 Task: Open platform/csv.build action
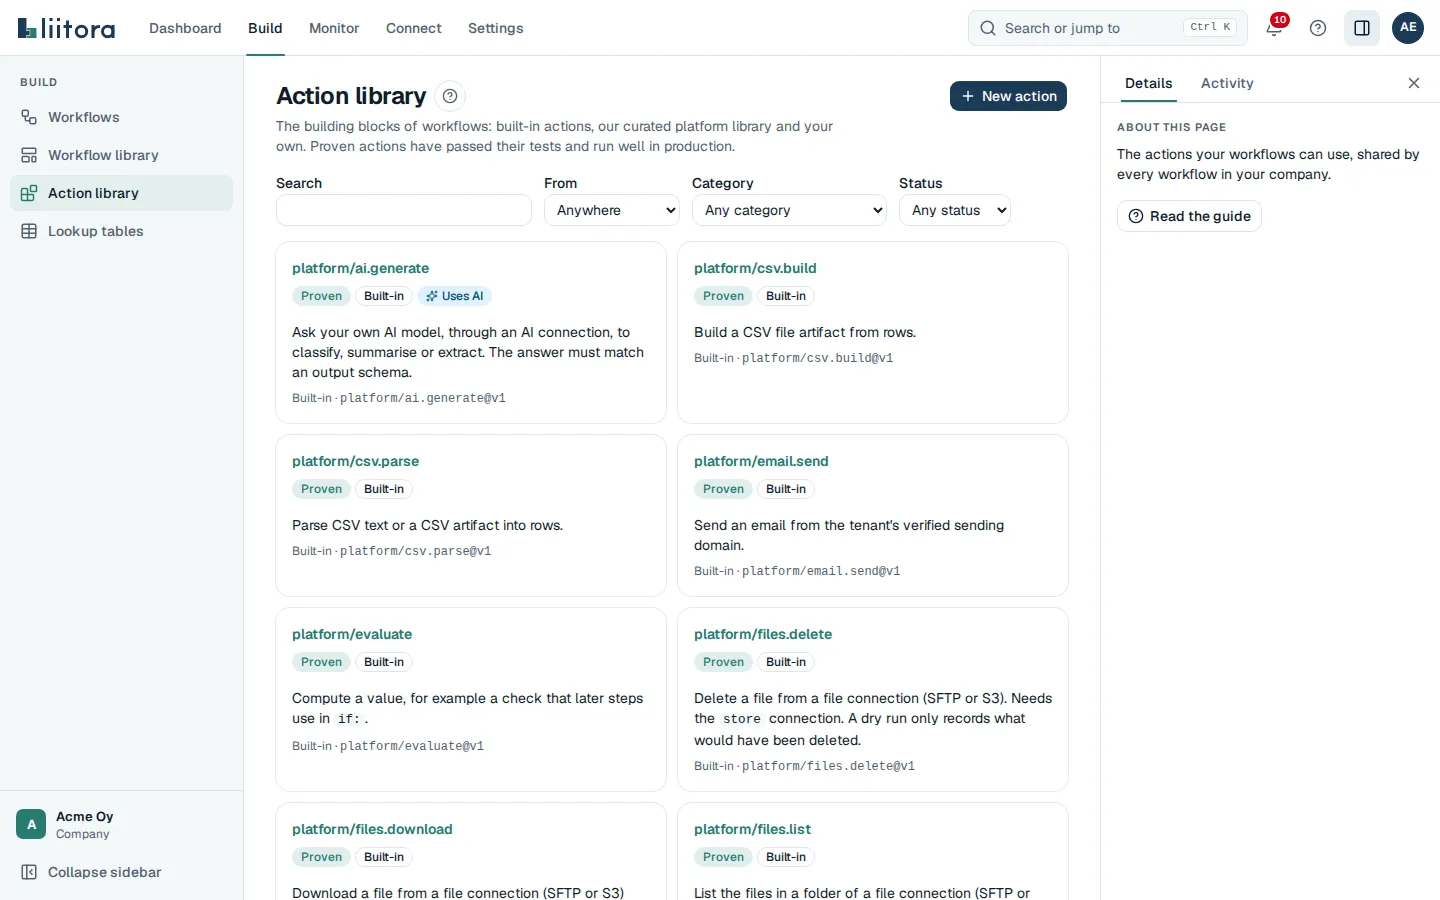tap(755, 268)
